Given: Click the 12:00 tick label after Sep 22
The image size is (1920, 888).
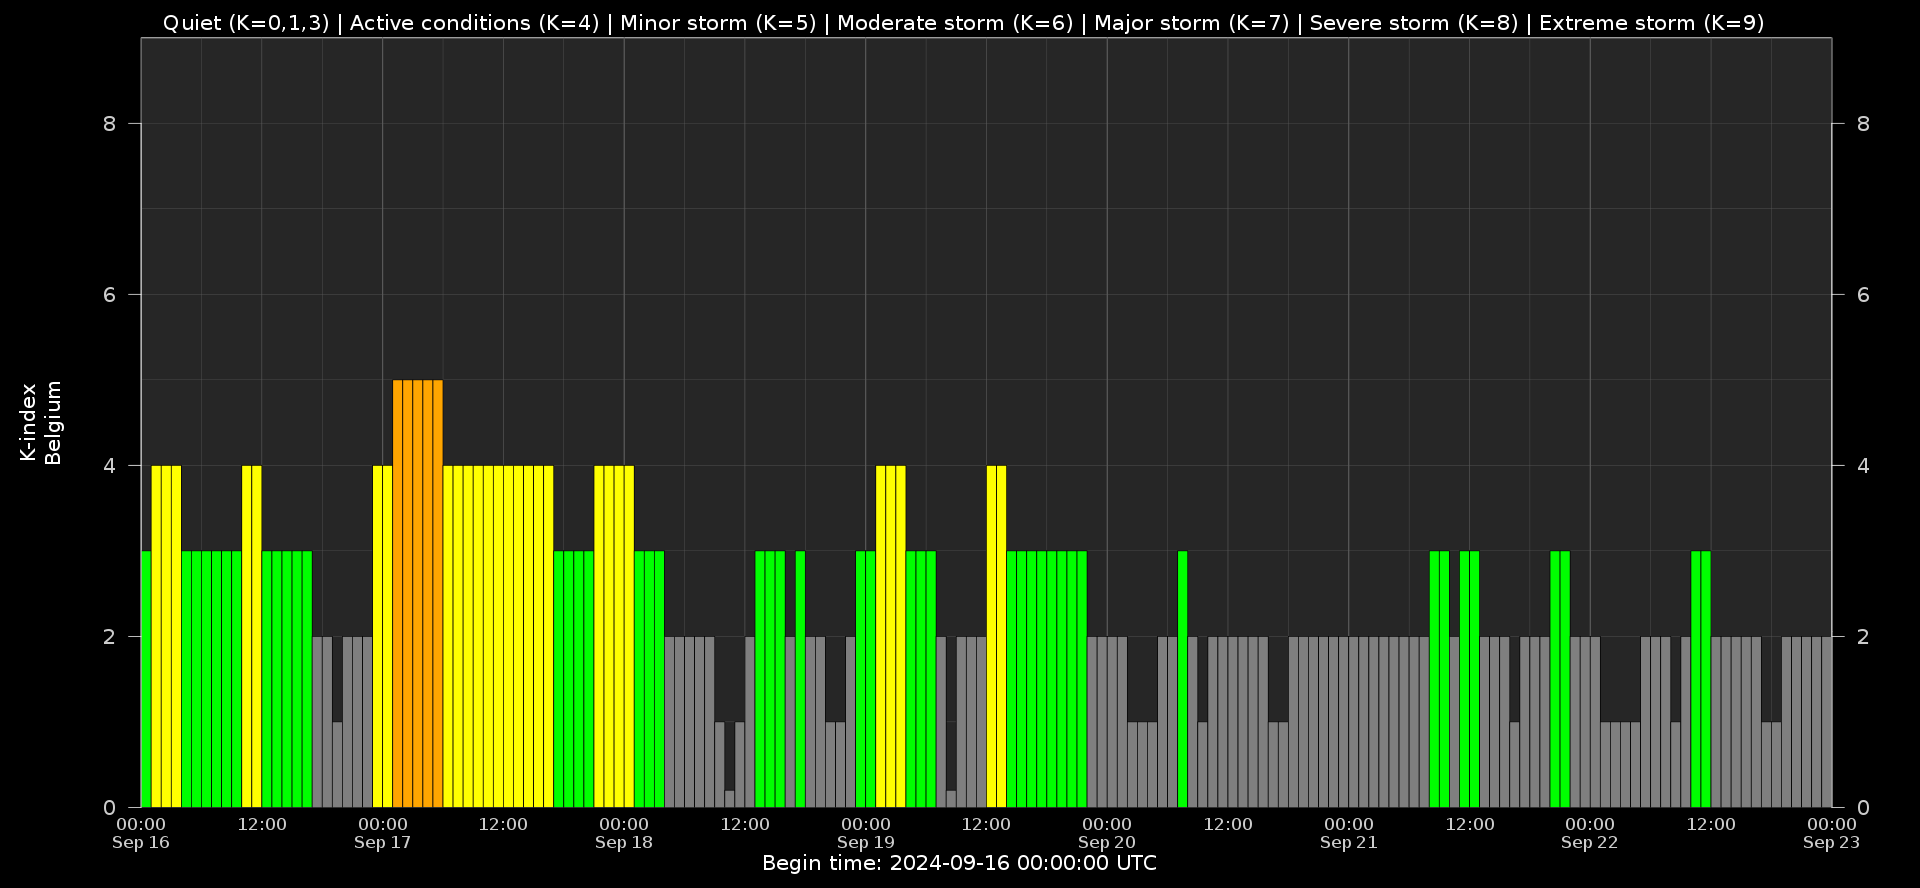Looking at the screenshot, I should coord(1711,824).
